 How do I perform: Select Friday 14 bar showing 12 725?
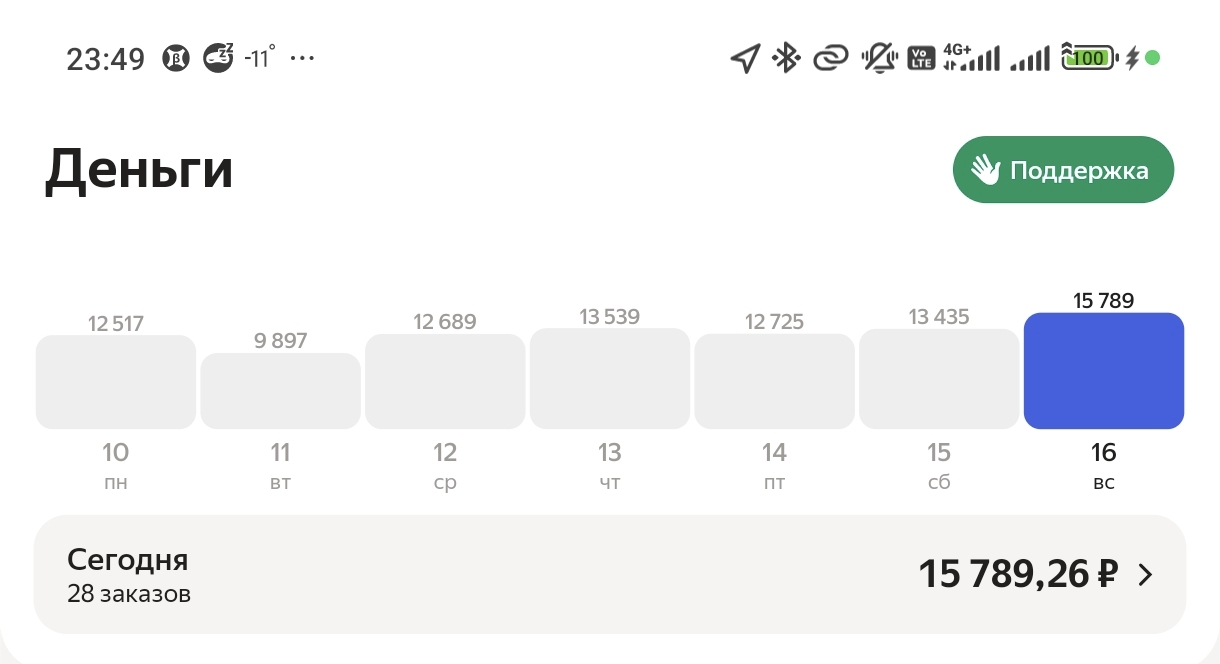pyautogui.click(x=775, y=381)
